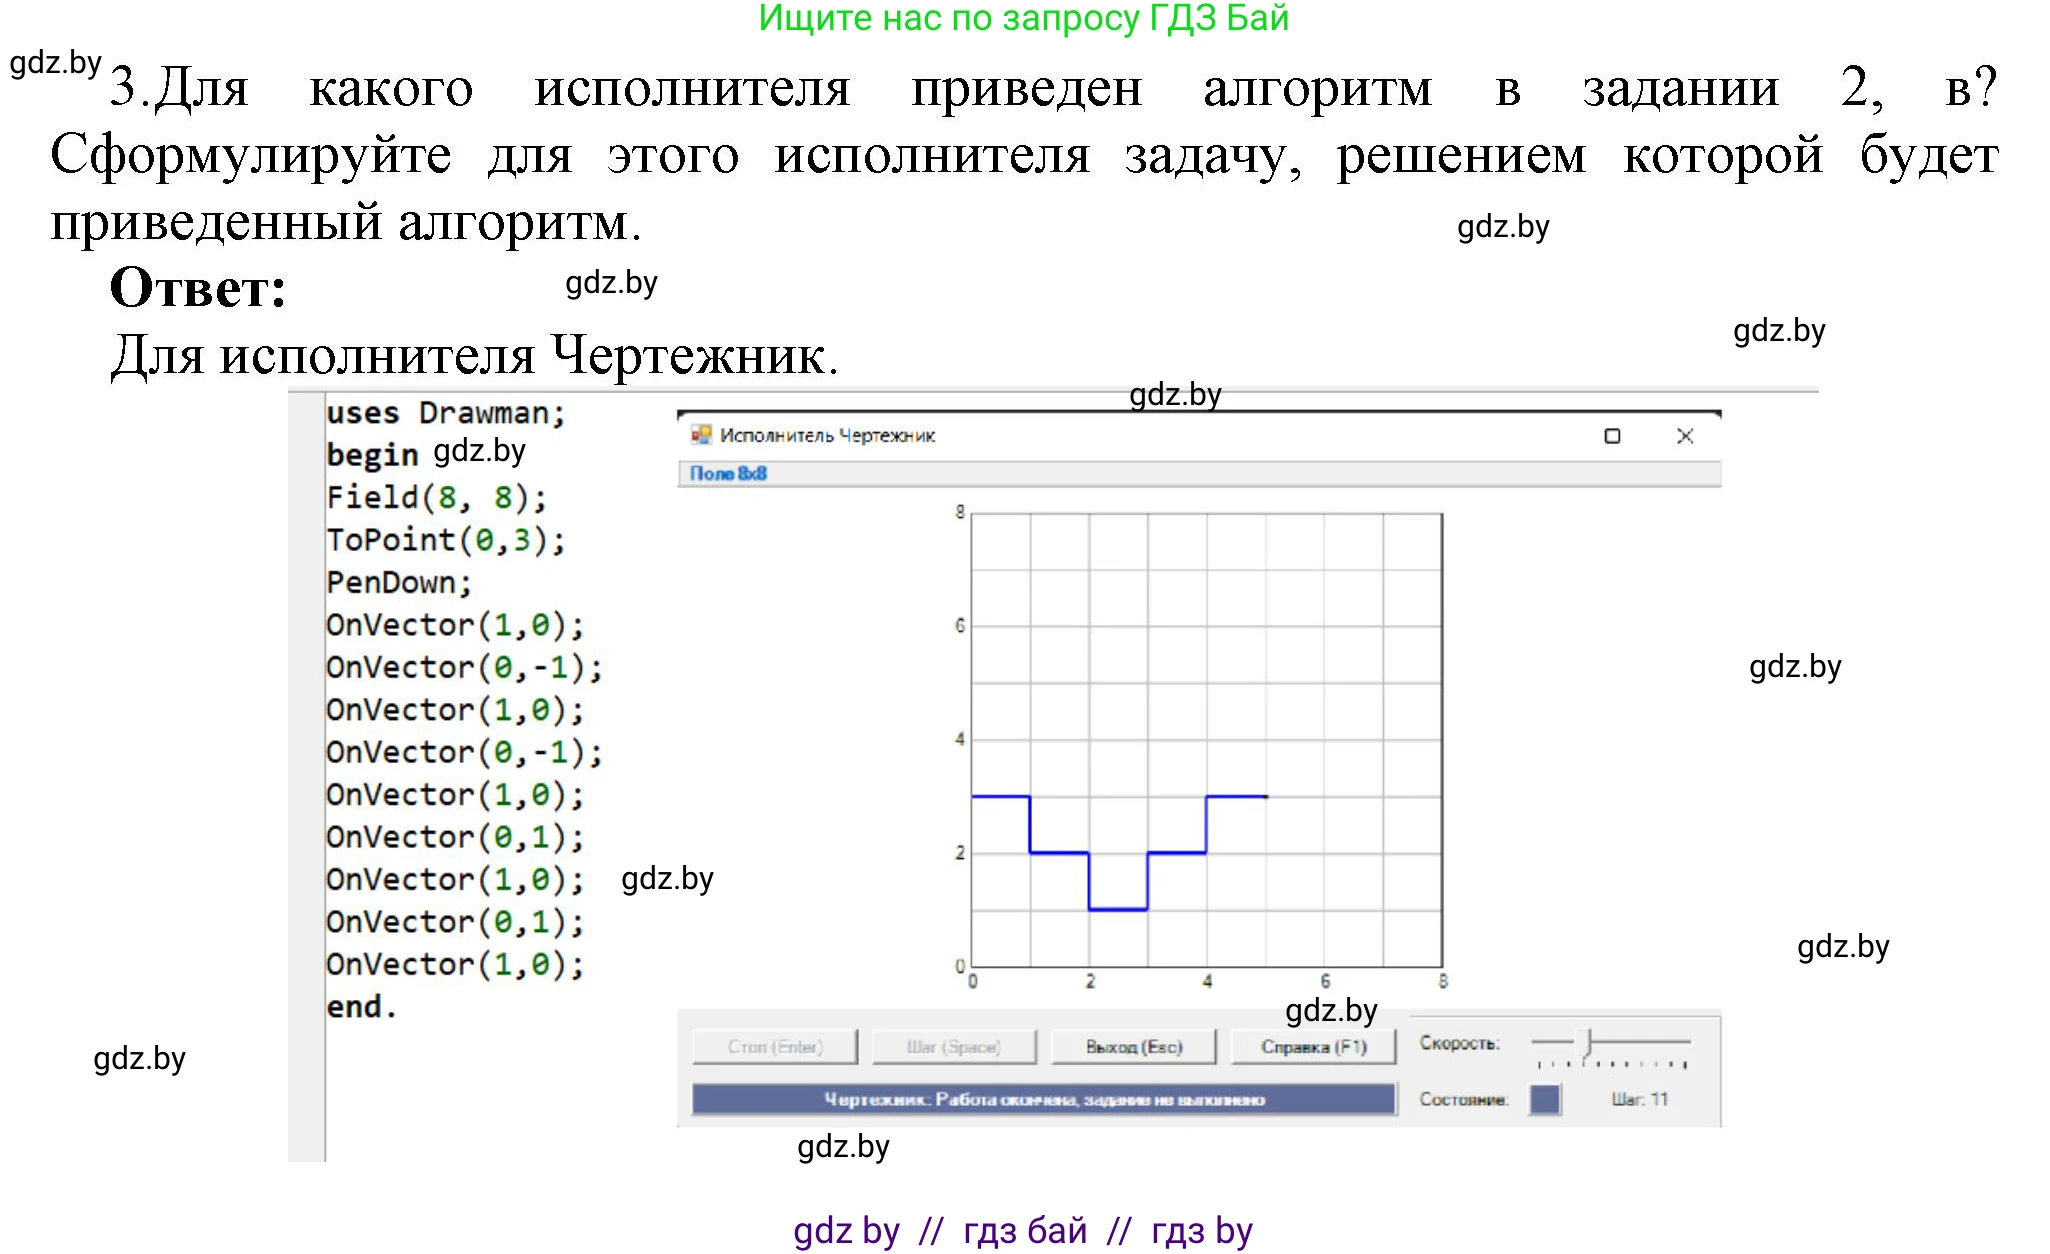Click the Стоп (Enter) button

(x=775, y=1047)
